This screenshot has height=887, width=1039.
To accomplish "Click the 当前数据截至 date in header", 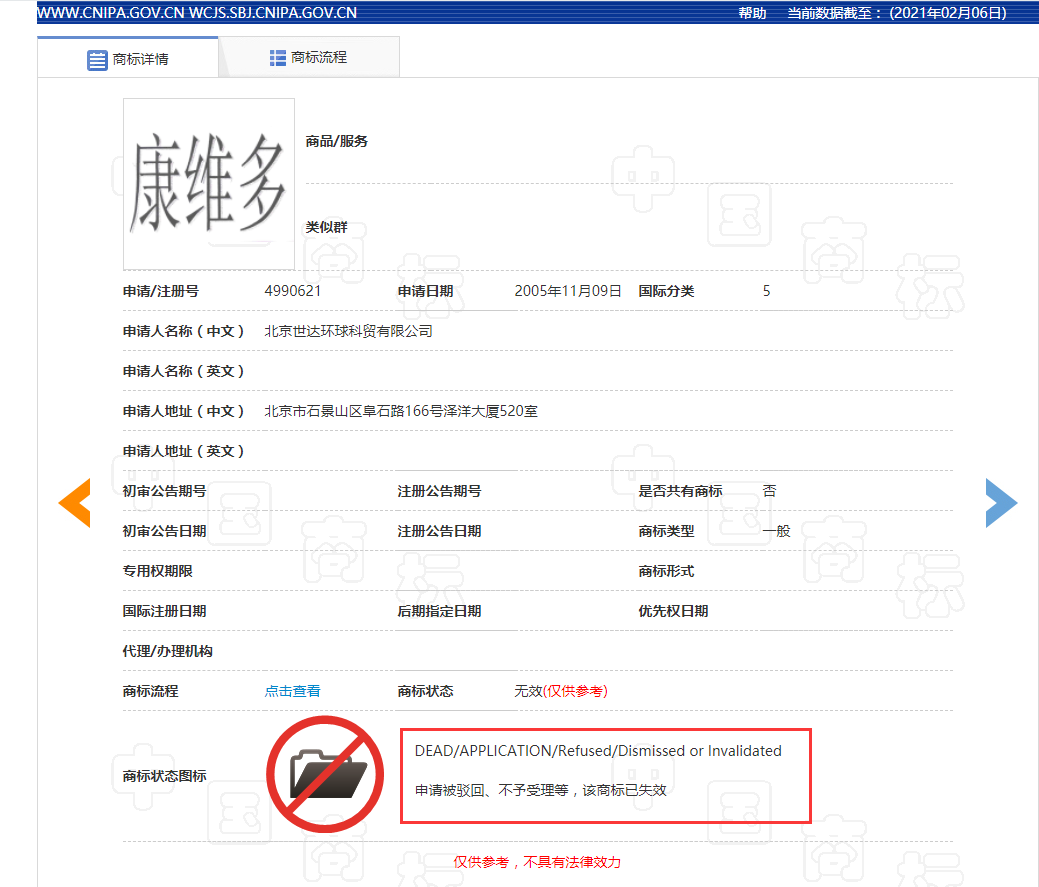I will tap(896, 13).
